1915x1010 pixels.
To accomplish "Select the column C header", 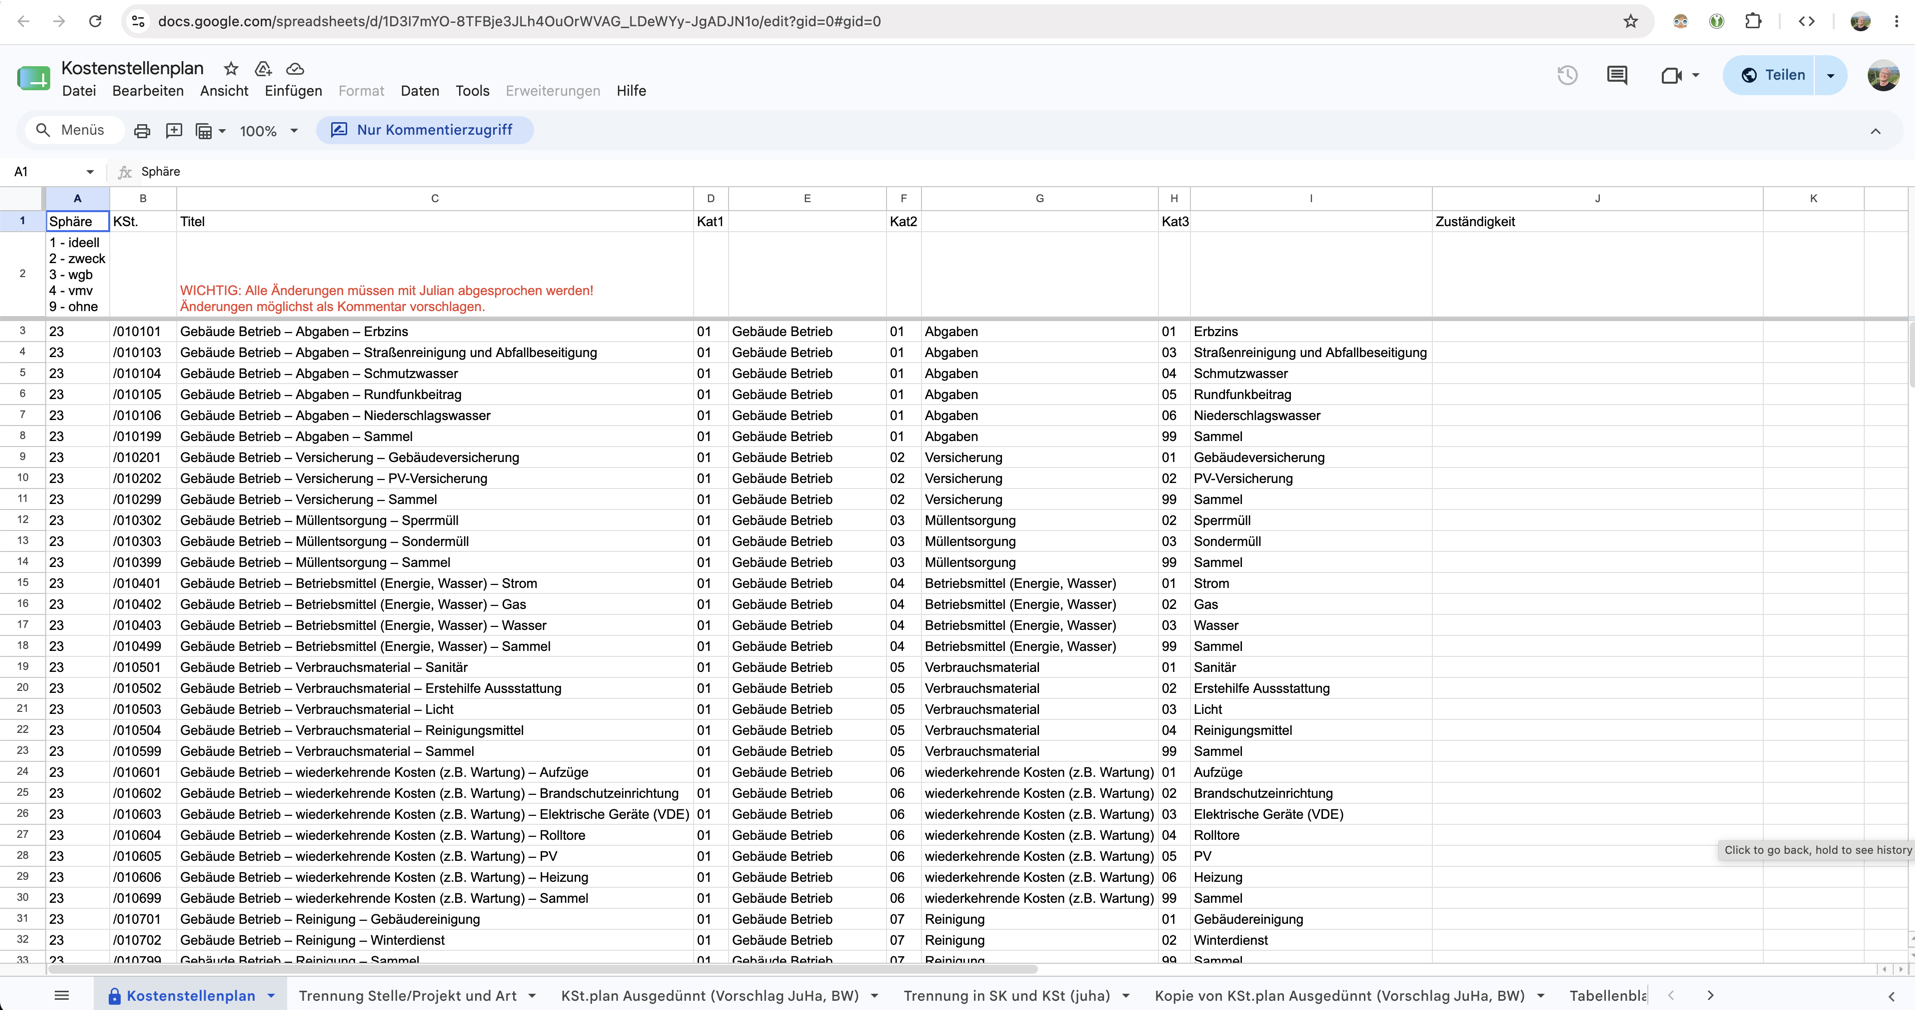I will tap(435, 198).
